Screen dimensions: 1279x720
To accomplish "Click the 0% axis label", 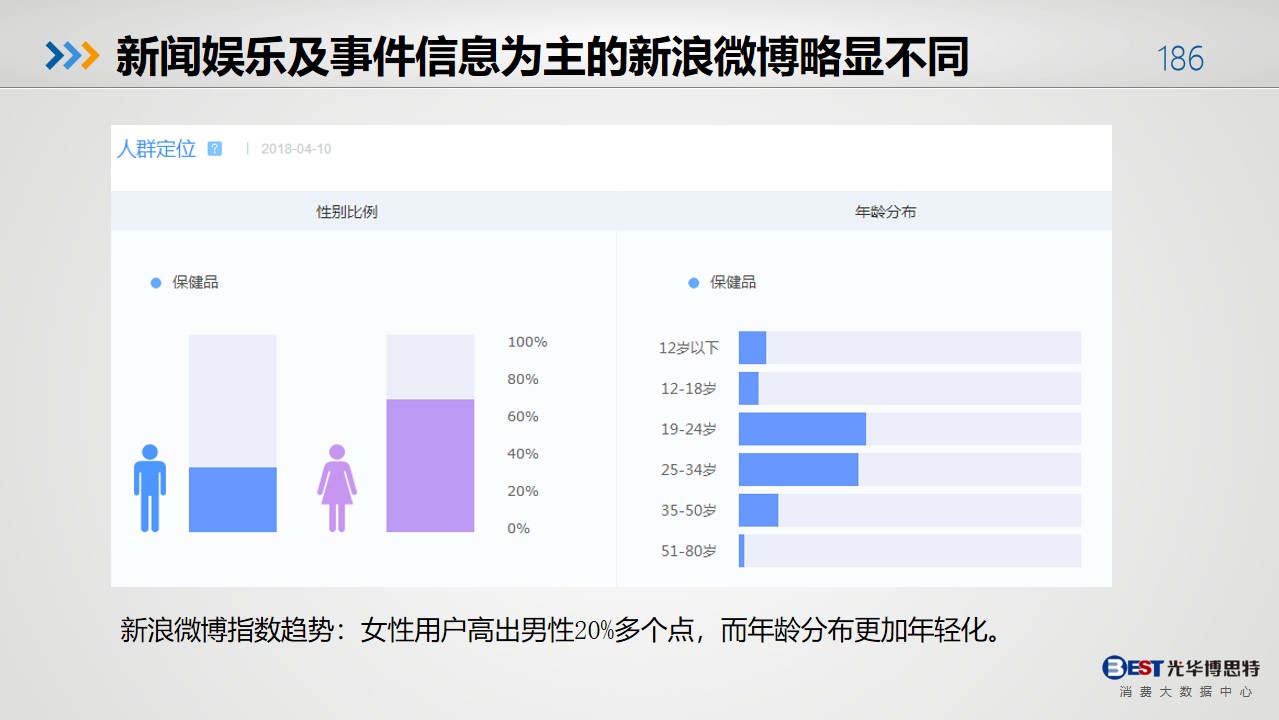I will click(518, 528).
